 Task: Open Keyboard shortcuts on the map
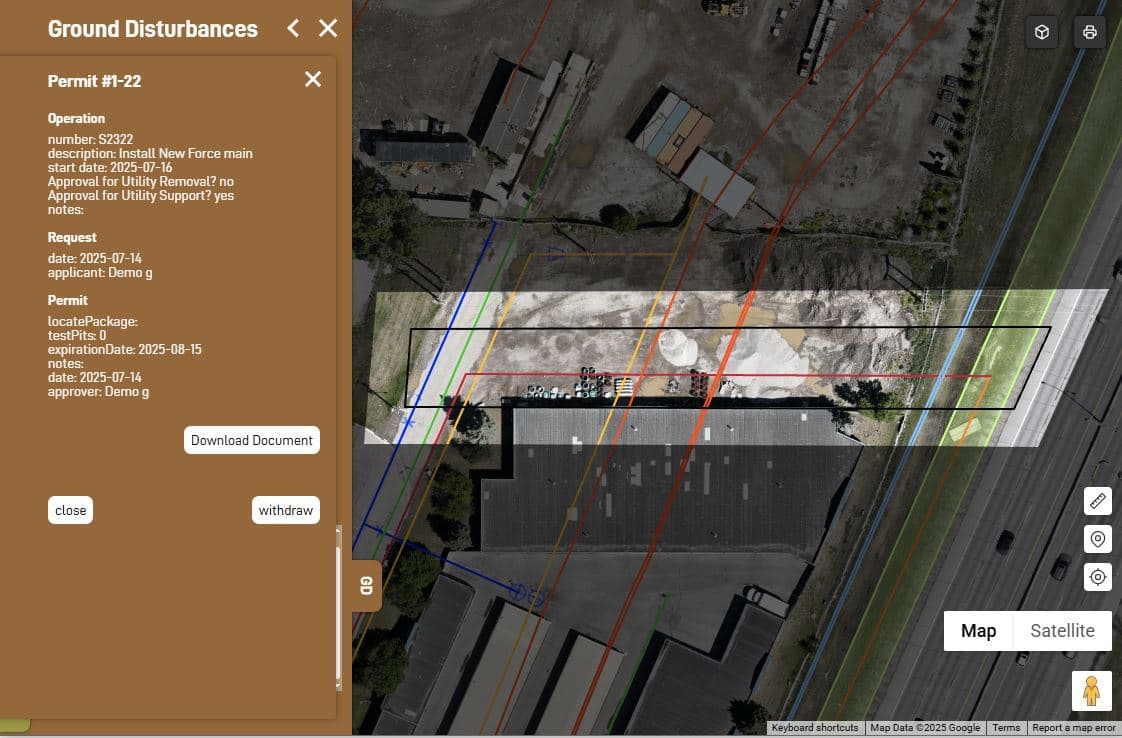point(814,728)
